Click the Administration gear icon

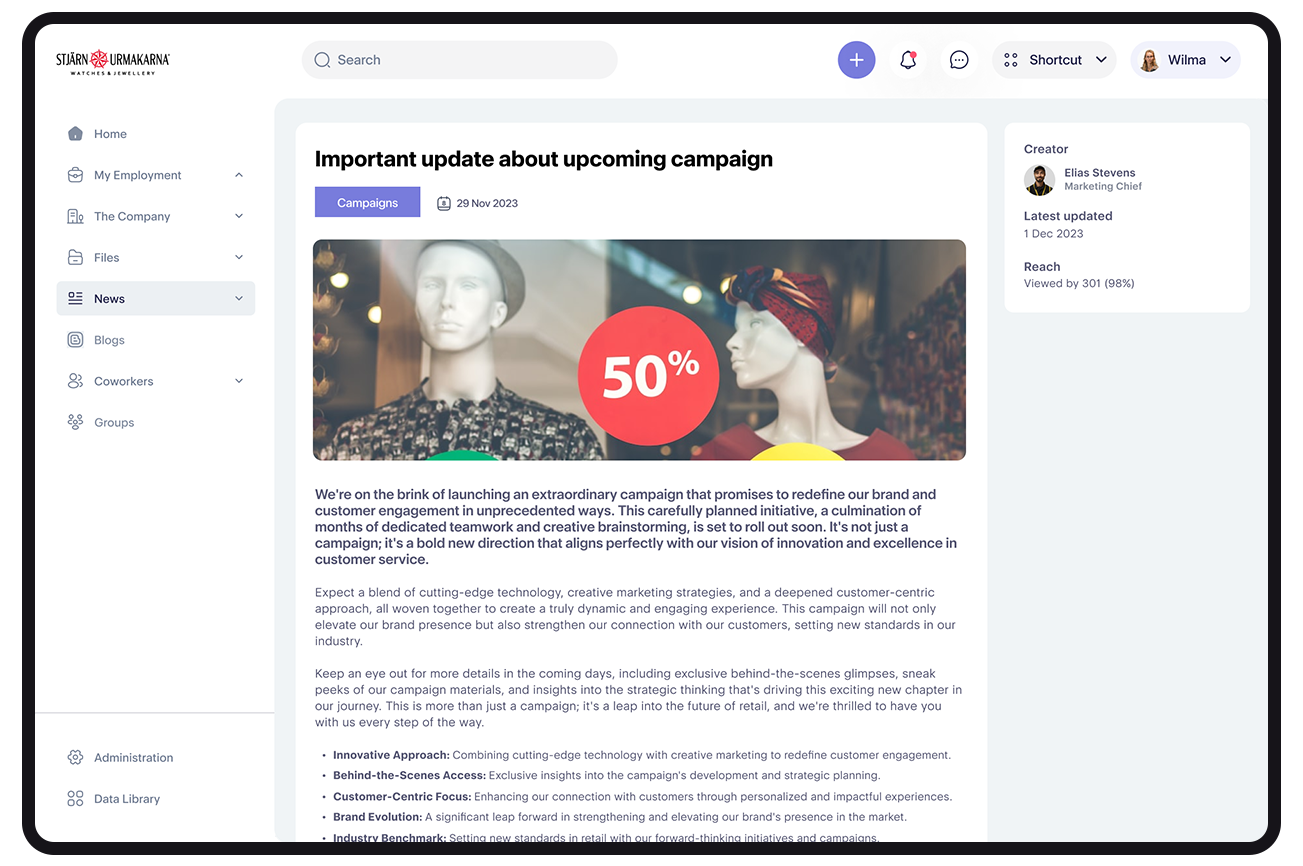click(75, 758)
